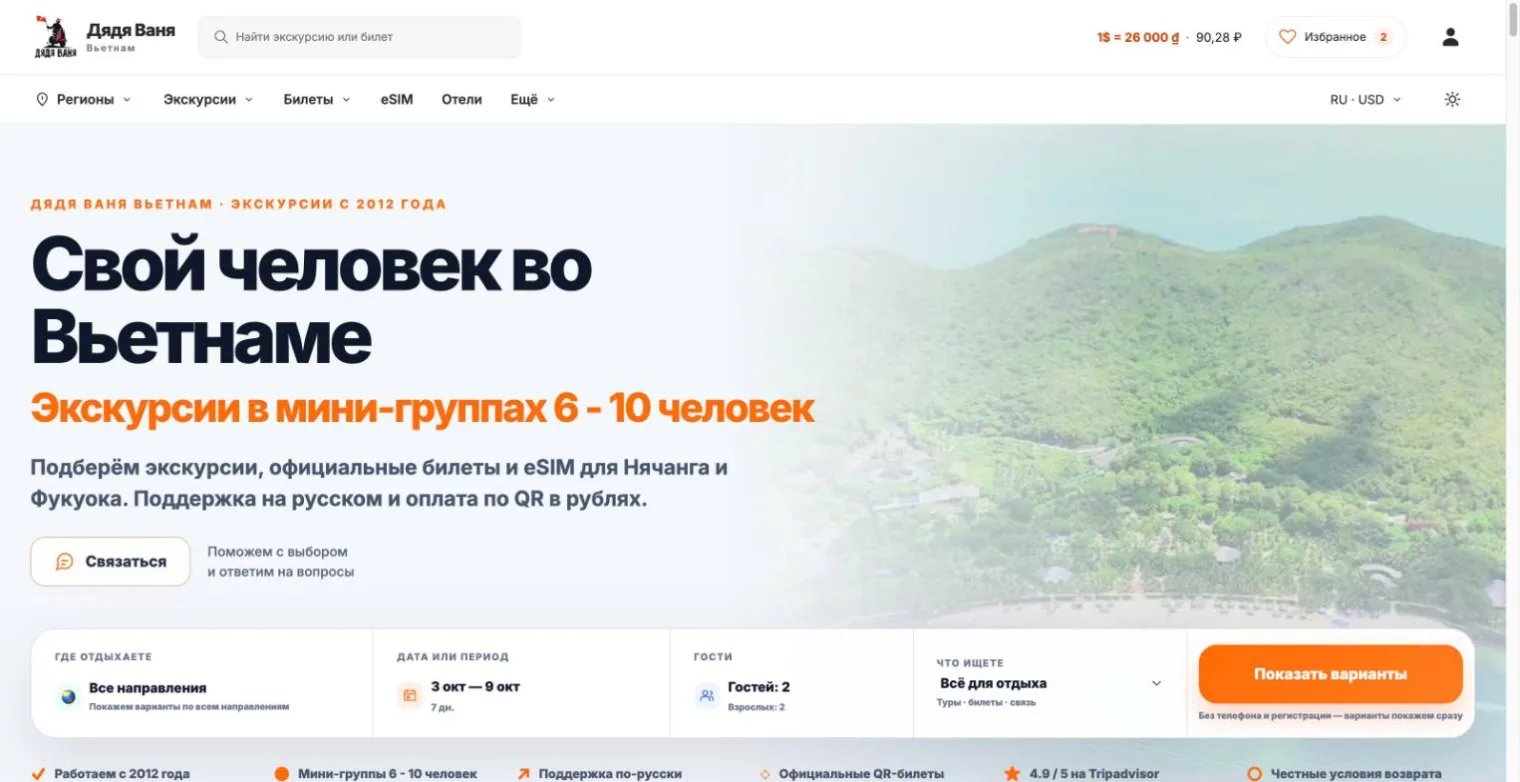Click the text Честные условия возврата
Viewport: 1520px width, 782px height.
(1356, 774)
